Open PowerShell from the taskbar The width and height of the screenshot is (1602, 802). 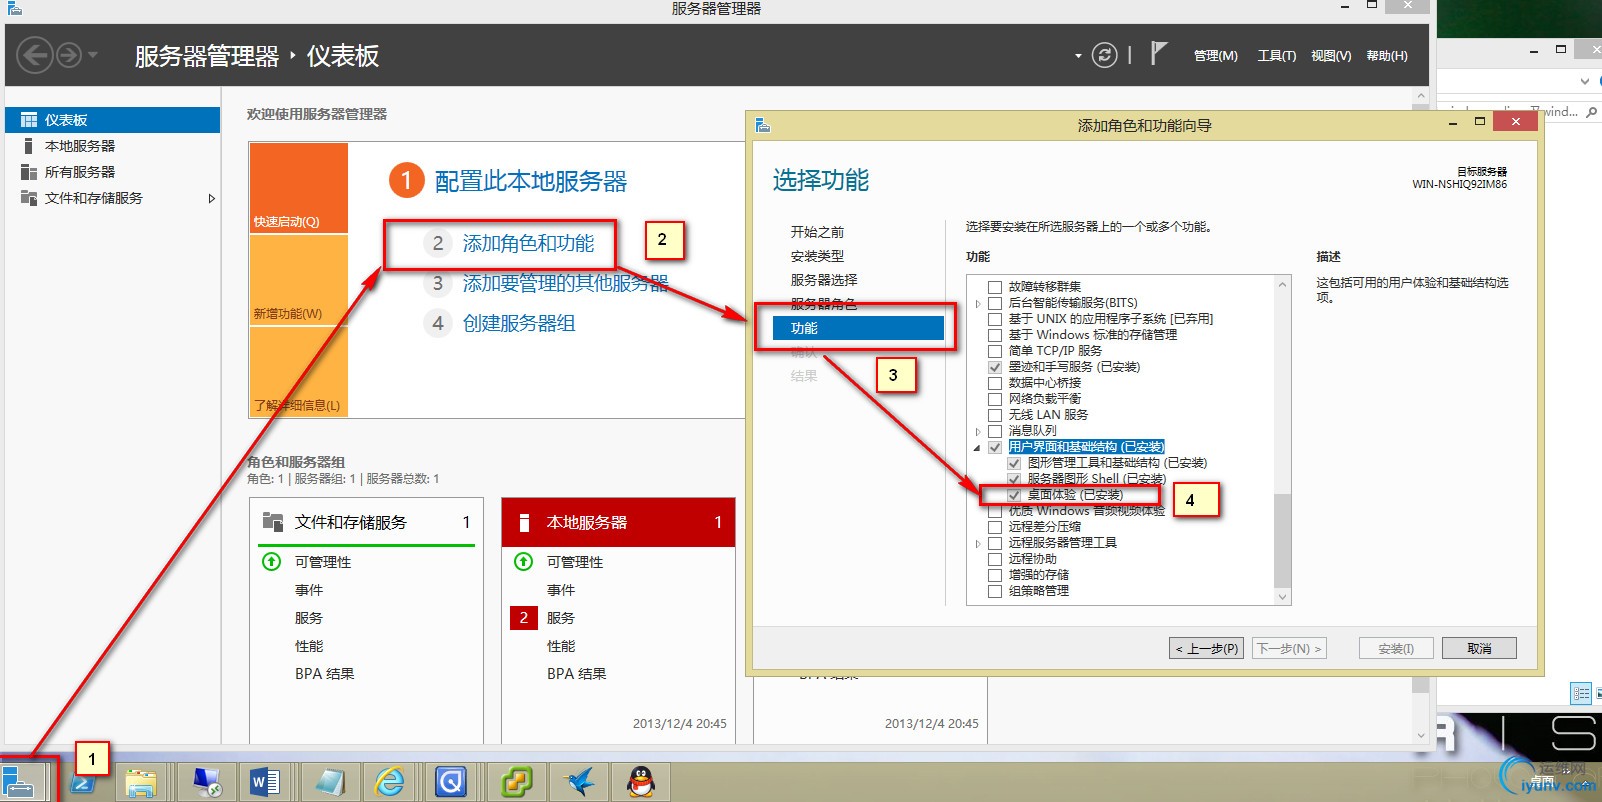pyautogui.click(x=84, y=781)
